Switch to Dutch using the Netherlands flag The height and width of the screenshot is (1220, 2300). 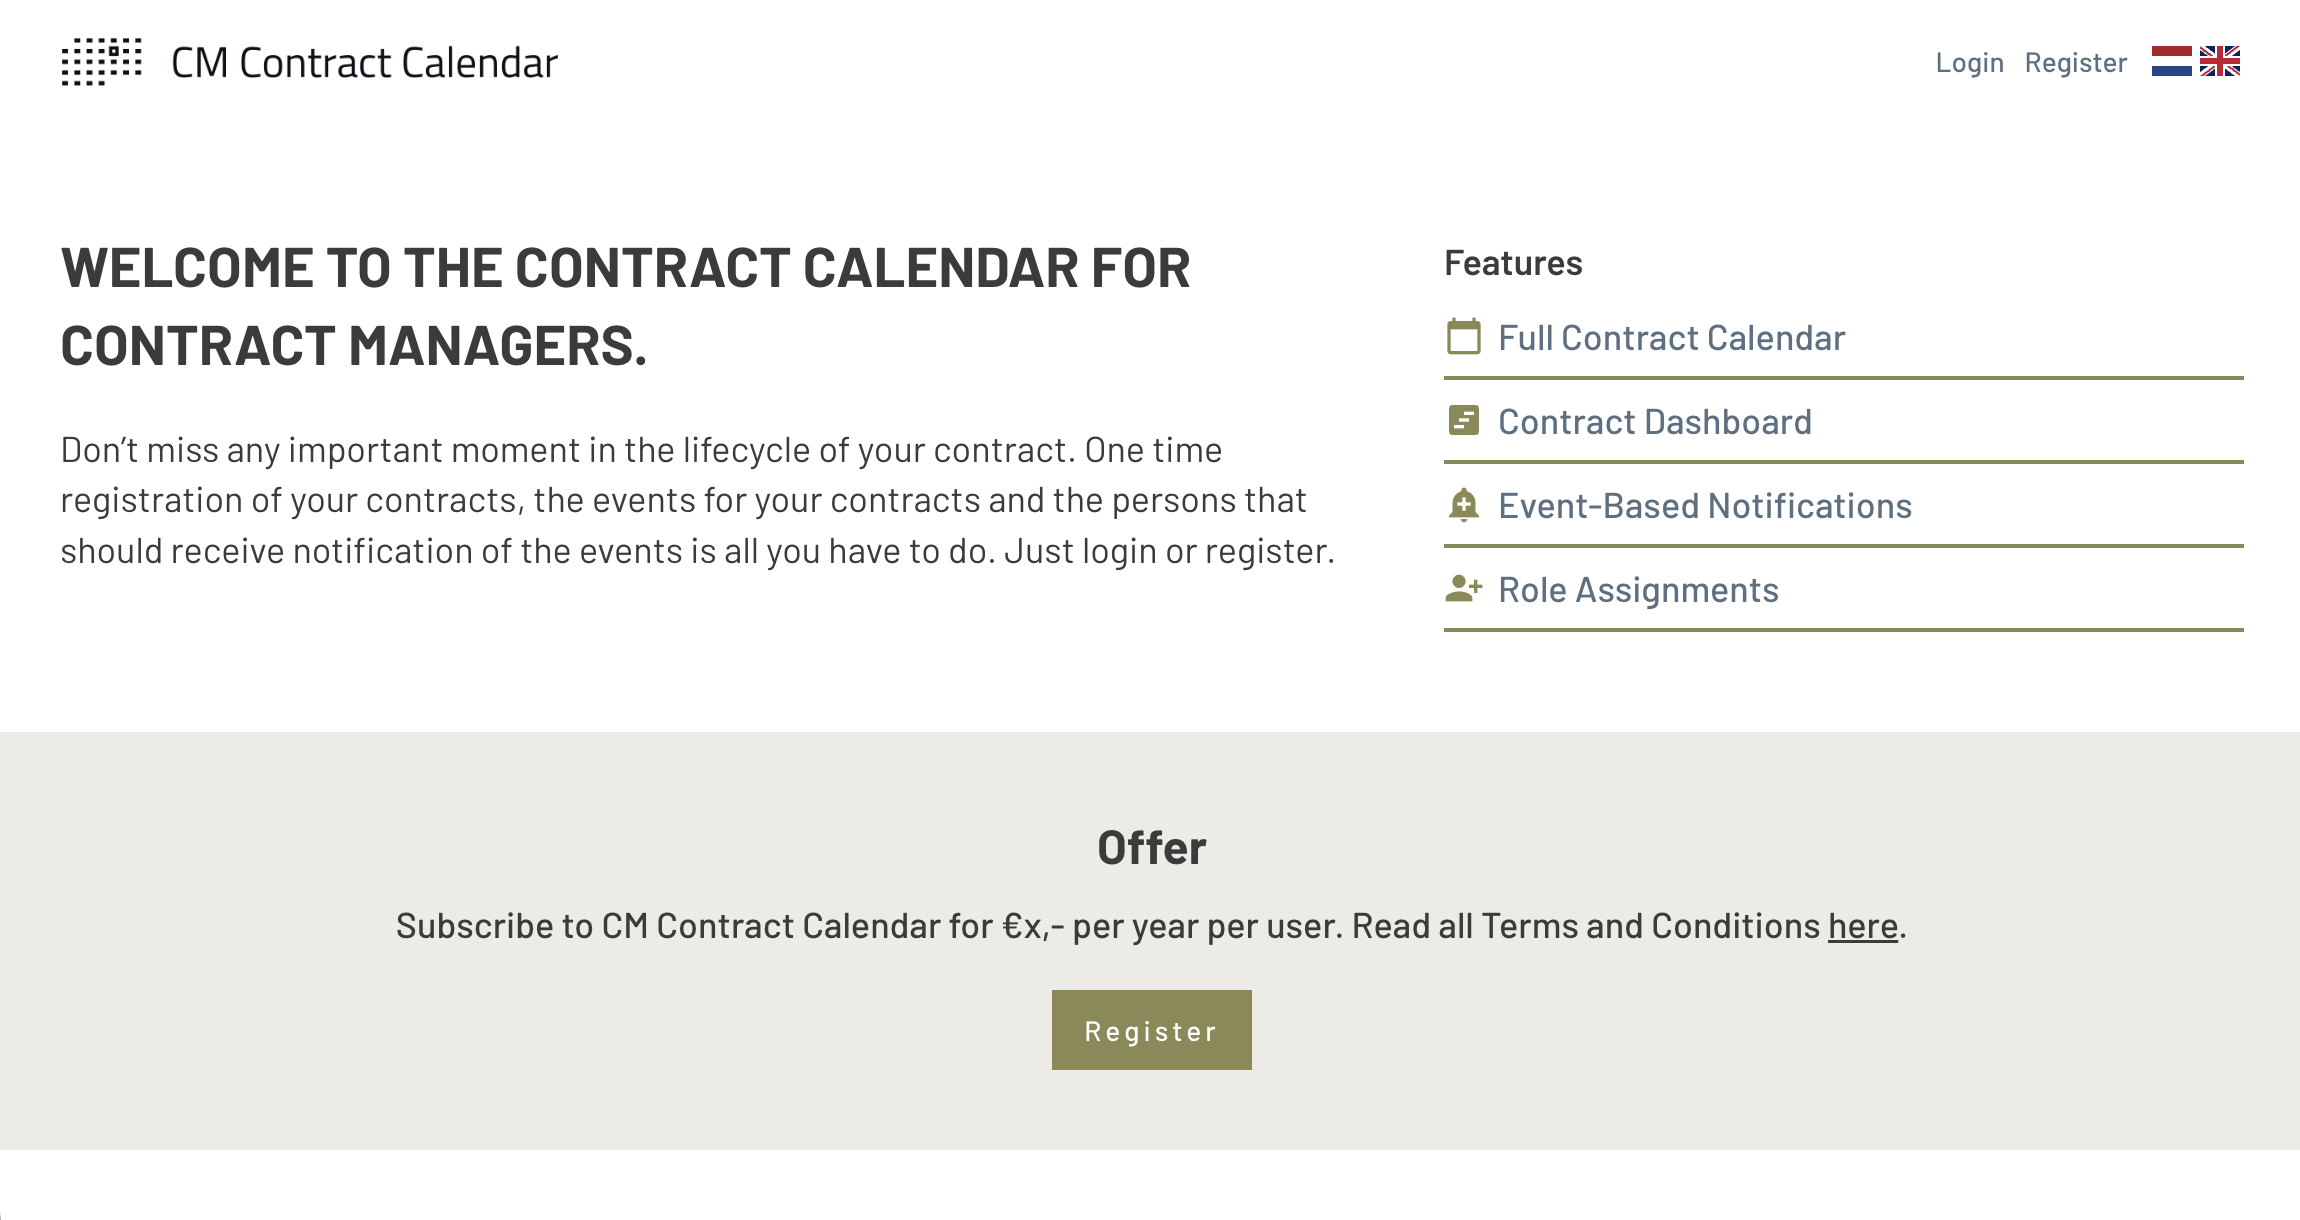(2172, 62)
